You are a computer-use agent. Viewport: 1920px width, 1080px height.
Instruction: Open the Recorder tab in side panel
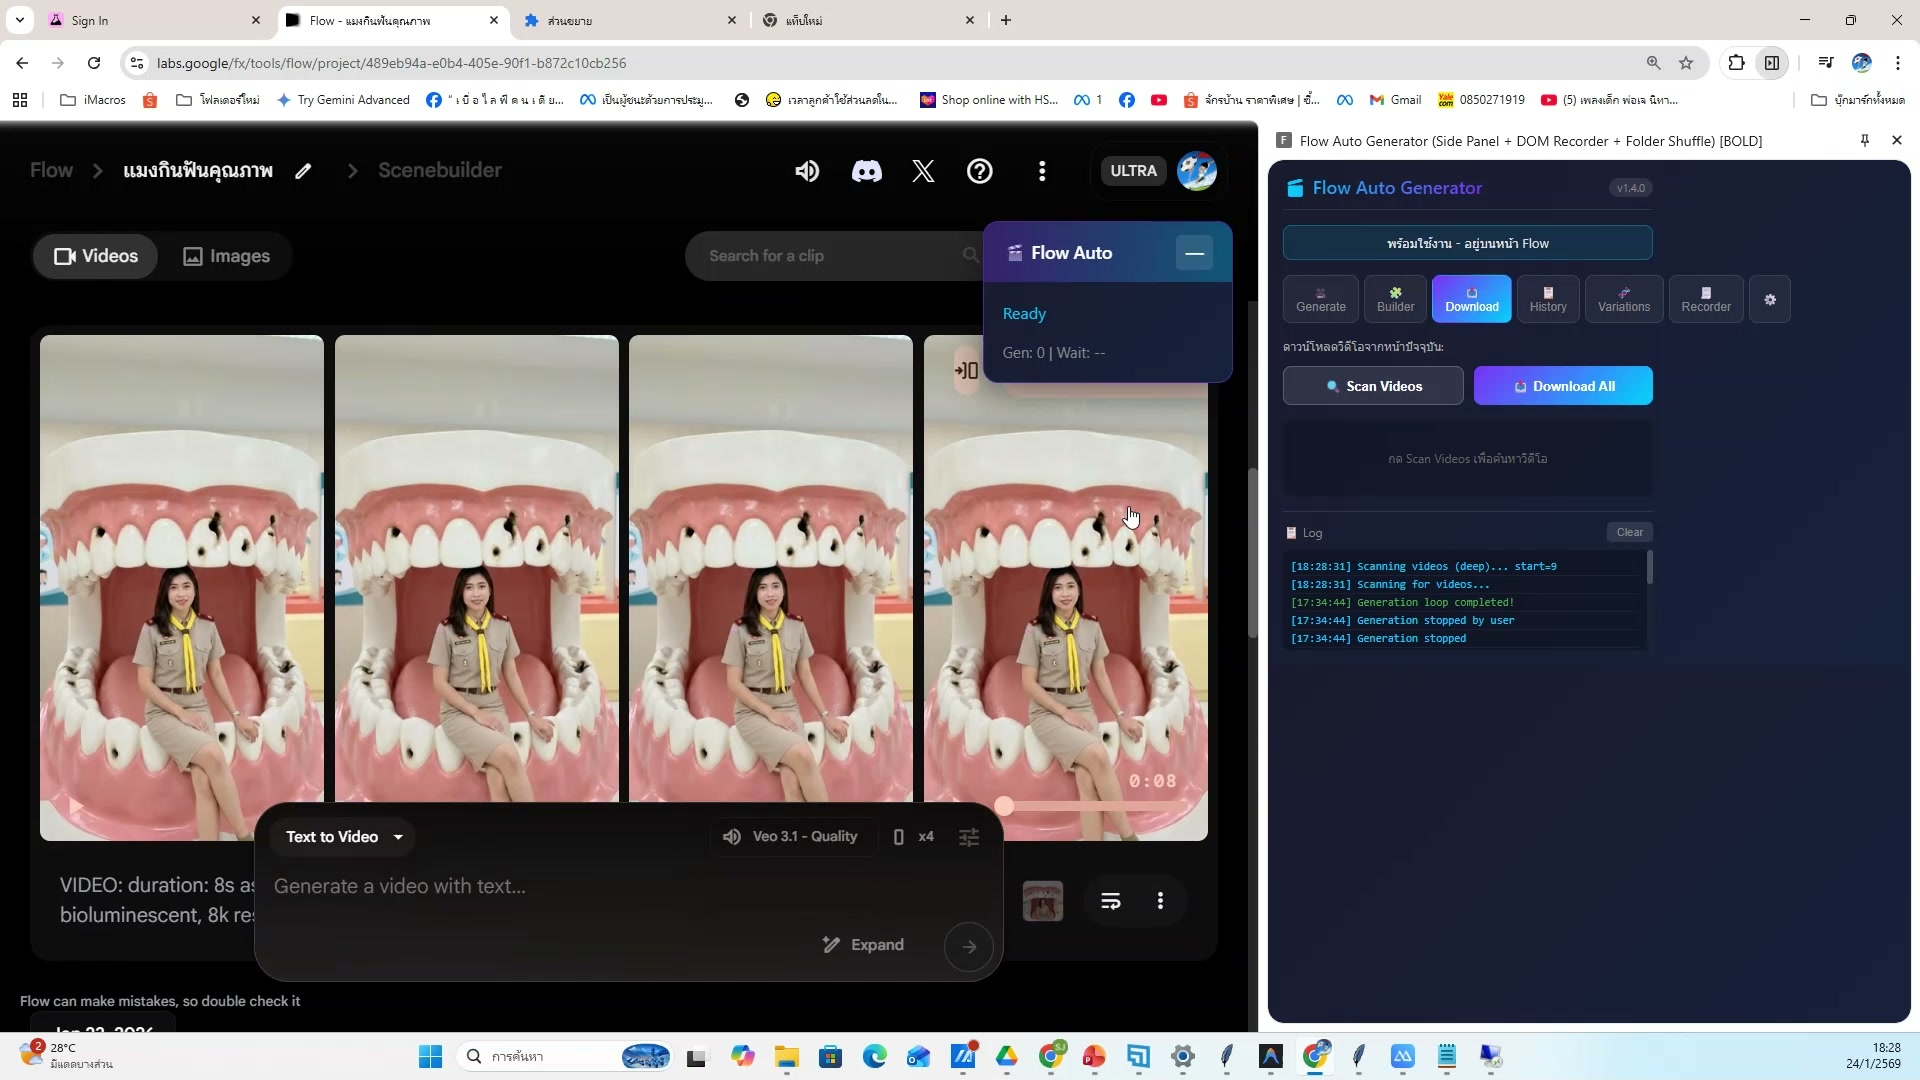[x=1705, y=300]
